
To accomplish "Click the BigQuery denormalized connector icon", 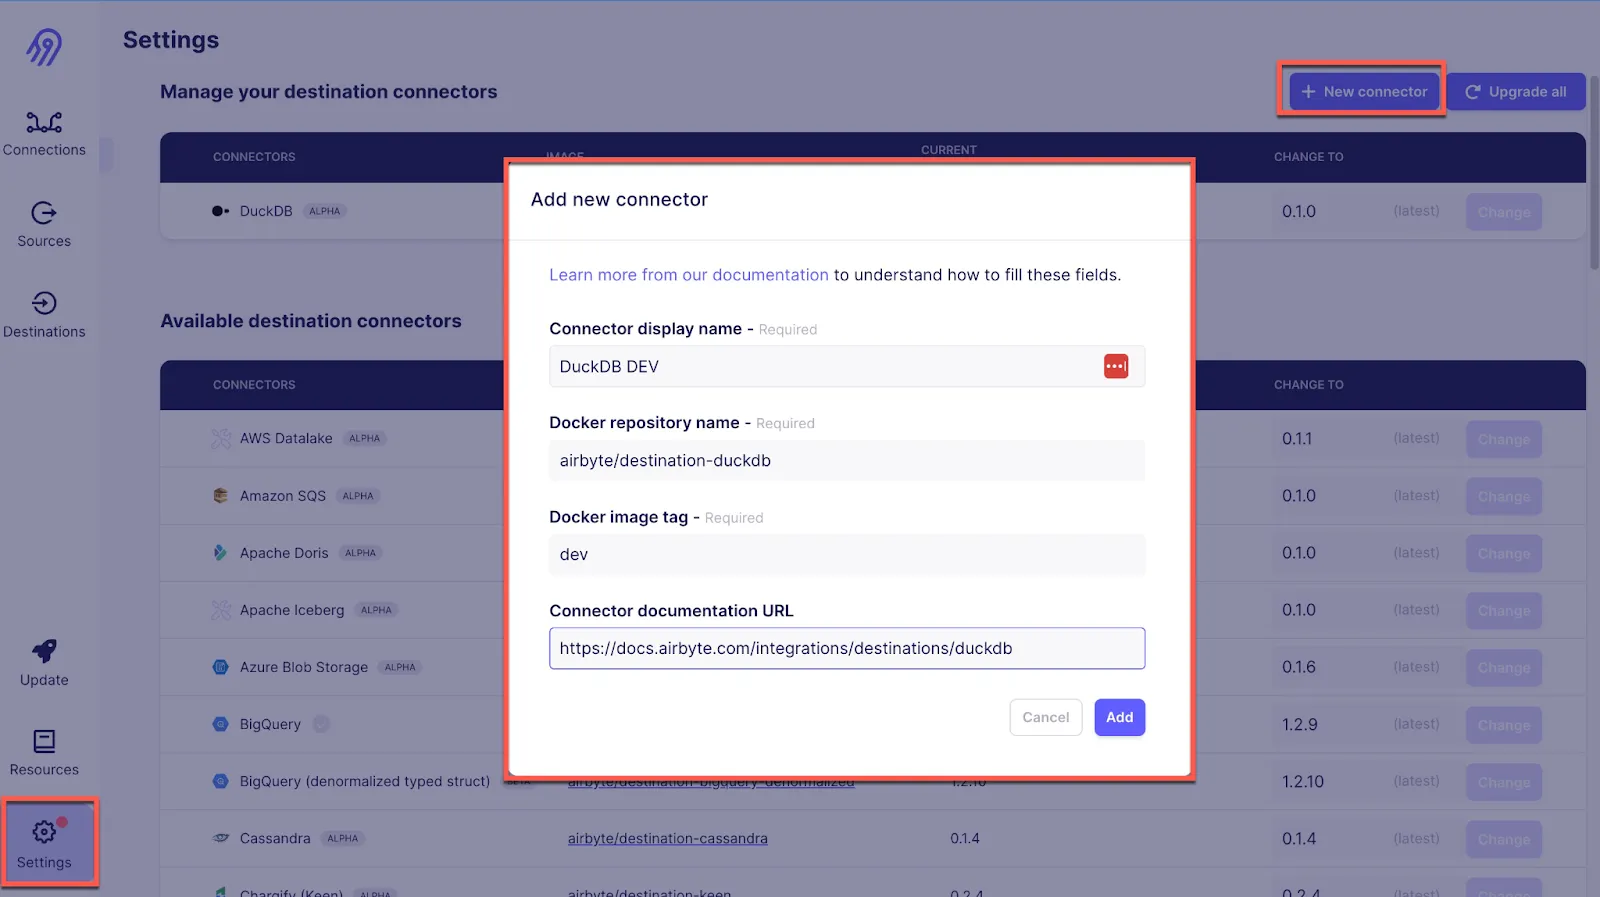I will (221, 781).
